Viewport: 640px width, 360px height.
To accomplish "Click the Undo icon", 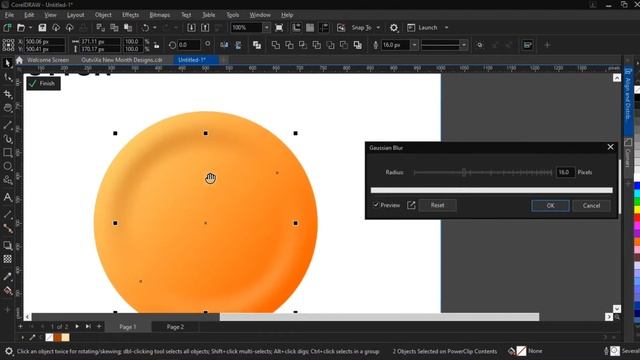I will tap(145, 28).
